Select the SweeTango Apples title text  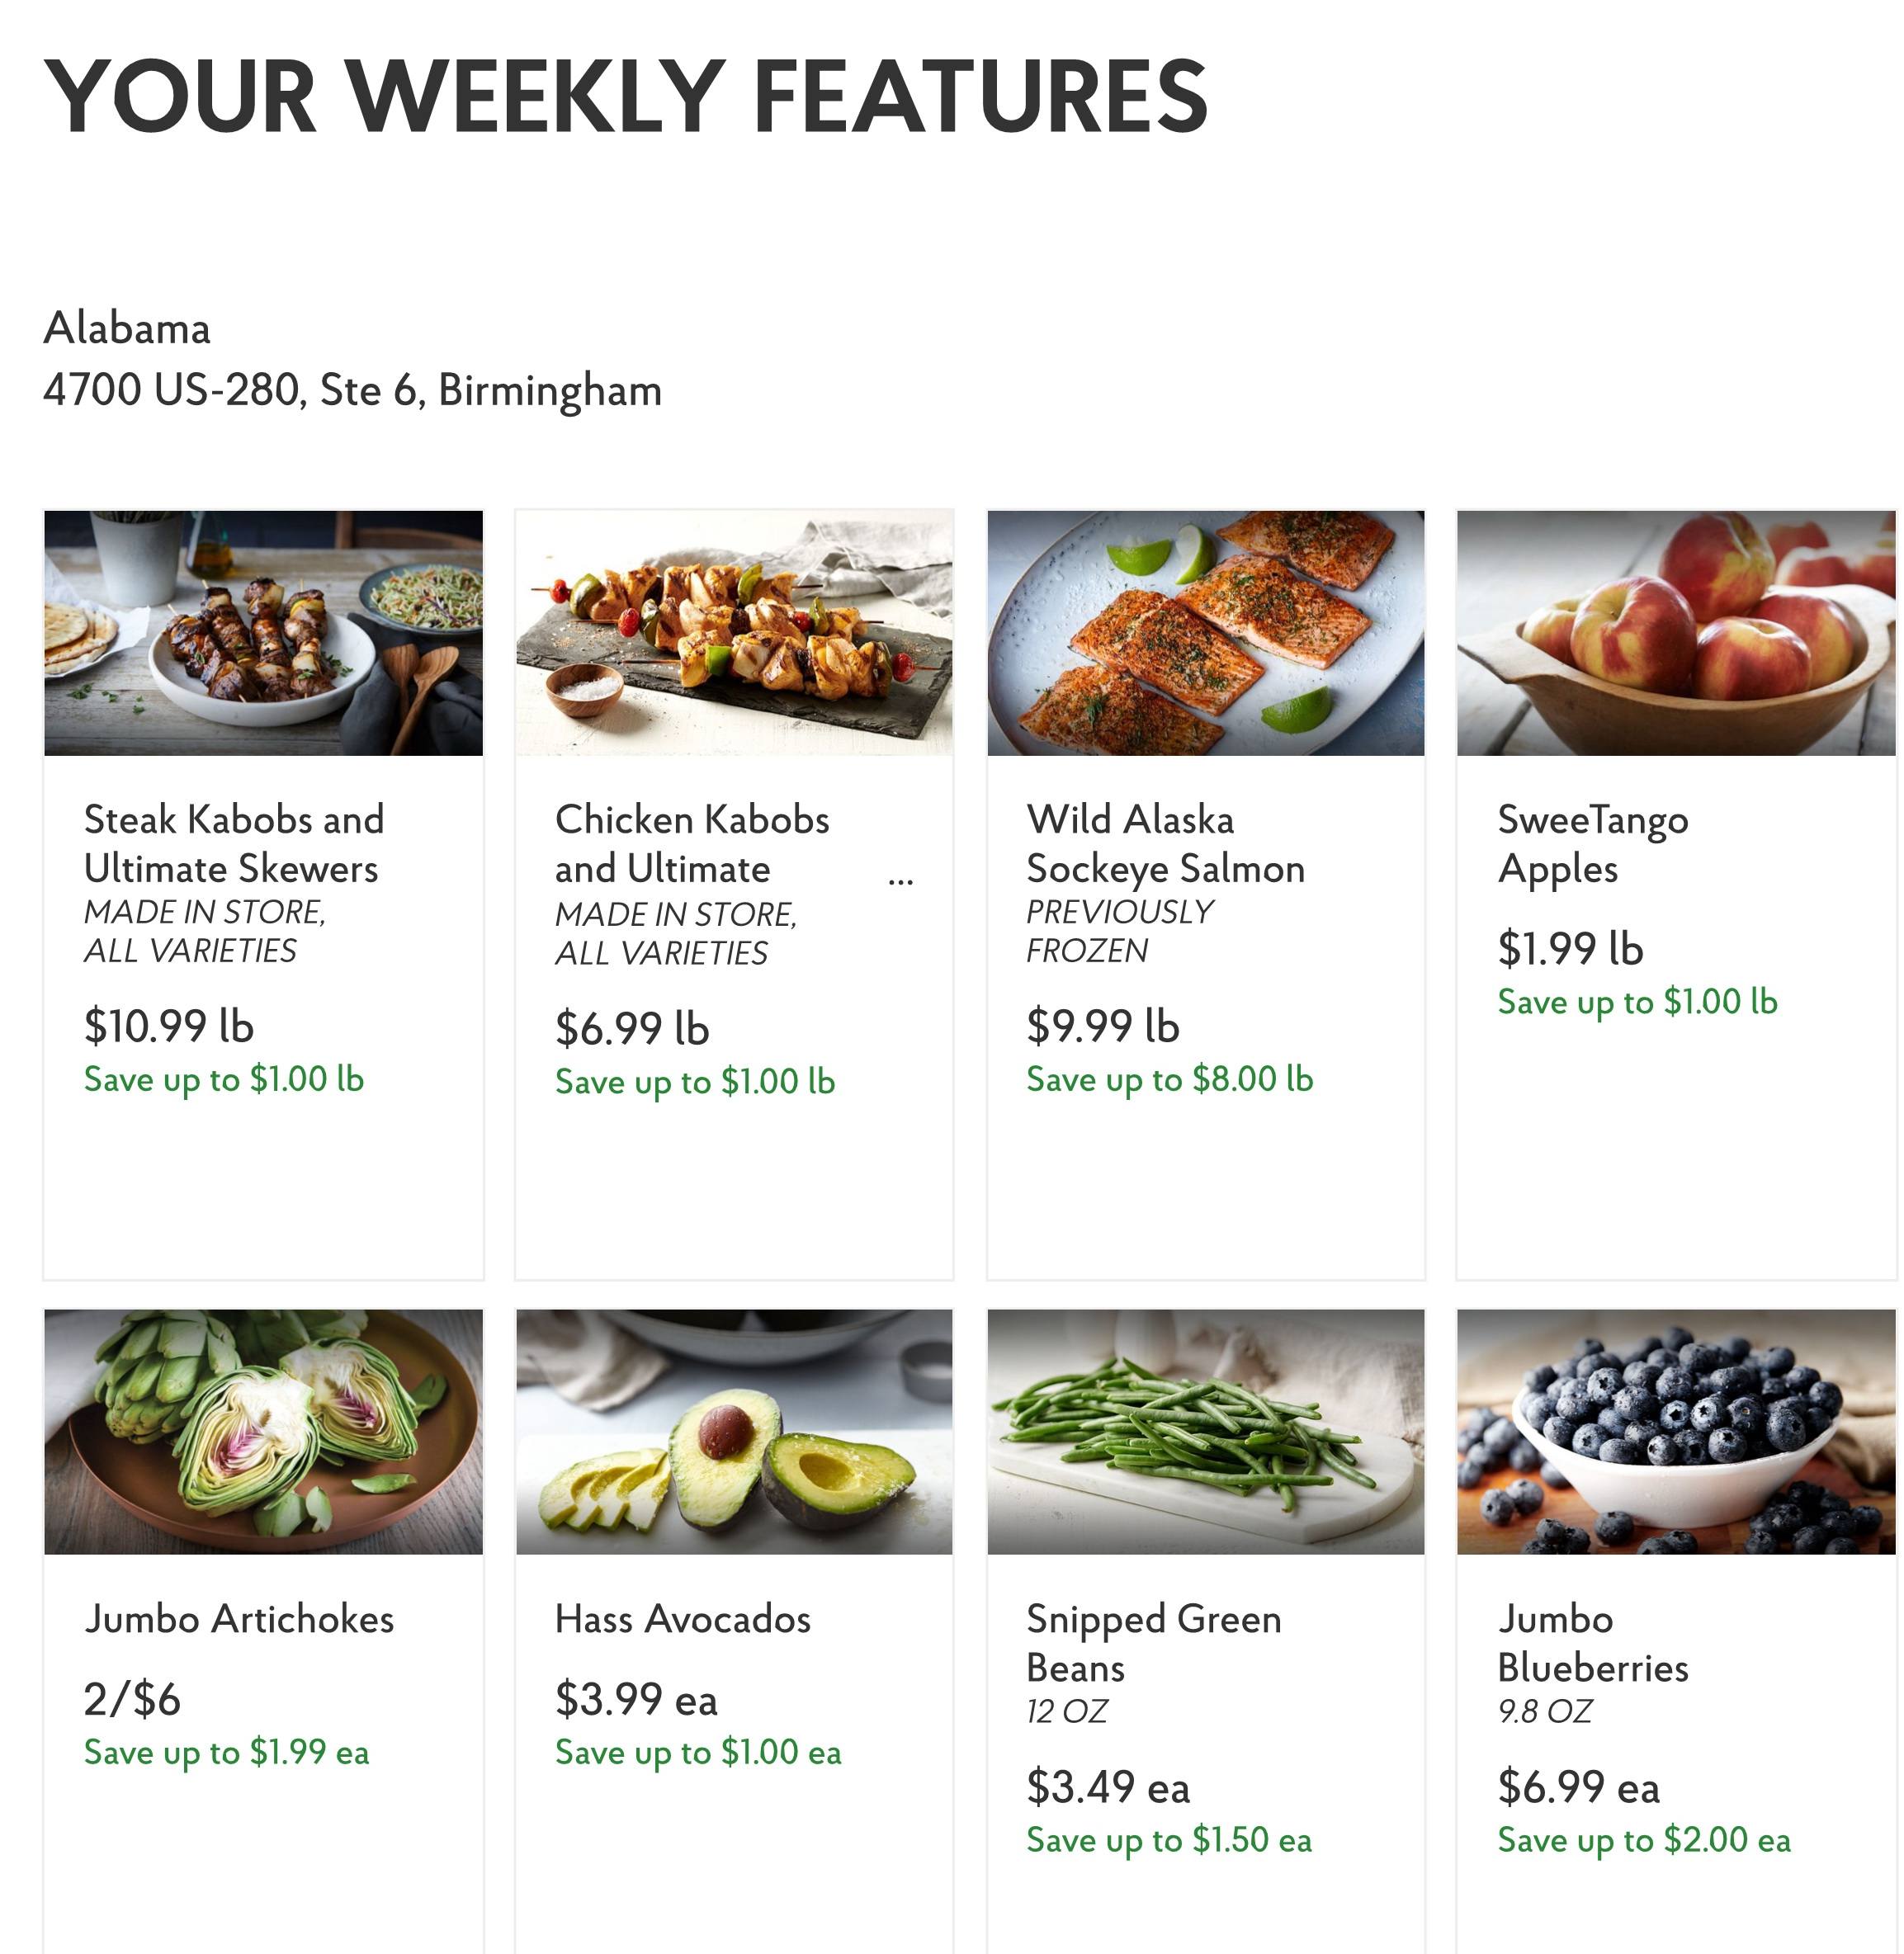(1592, 844)
